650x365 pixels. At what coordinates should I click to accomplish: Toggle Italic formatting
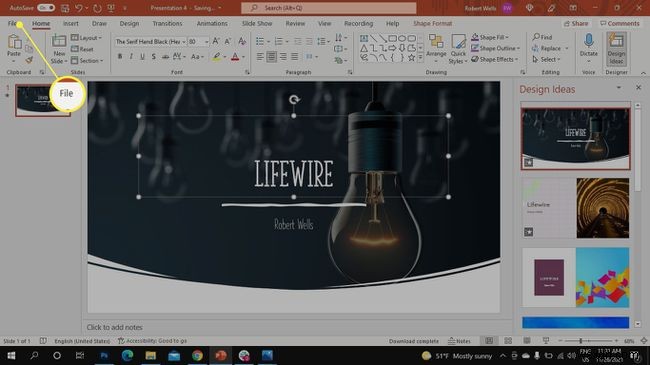131,57
